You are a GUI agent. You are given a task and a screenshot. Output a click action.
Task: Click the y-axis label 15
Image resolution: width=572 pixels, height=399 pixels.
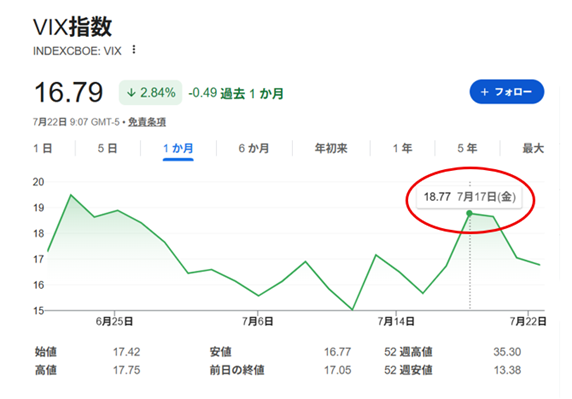click(38, 311)
